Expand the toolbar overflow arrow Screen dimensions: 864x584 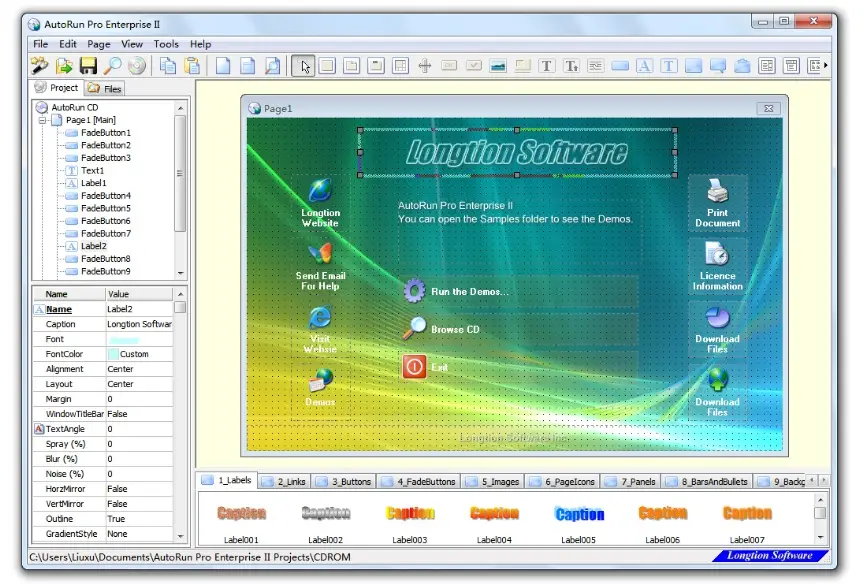(x=825, y=66)
